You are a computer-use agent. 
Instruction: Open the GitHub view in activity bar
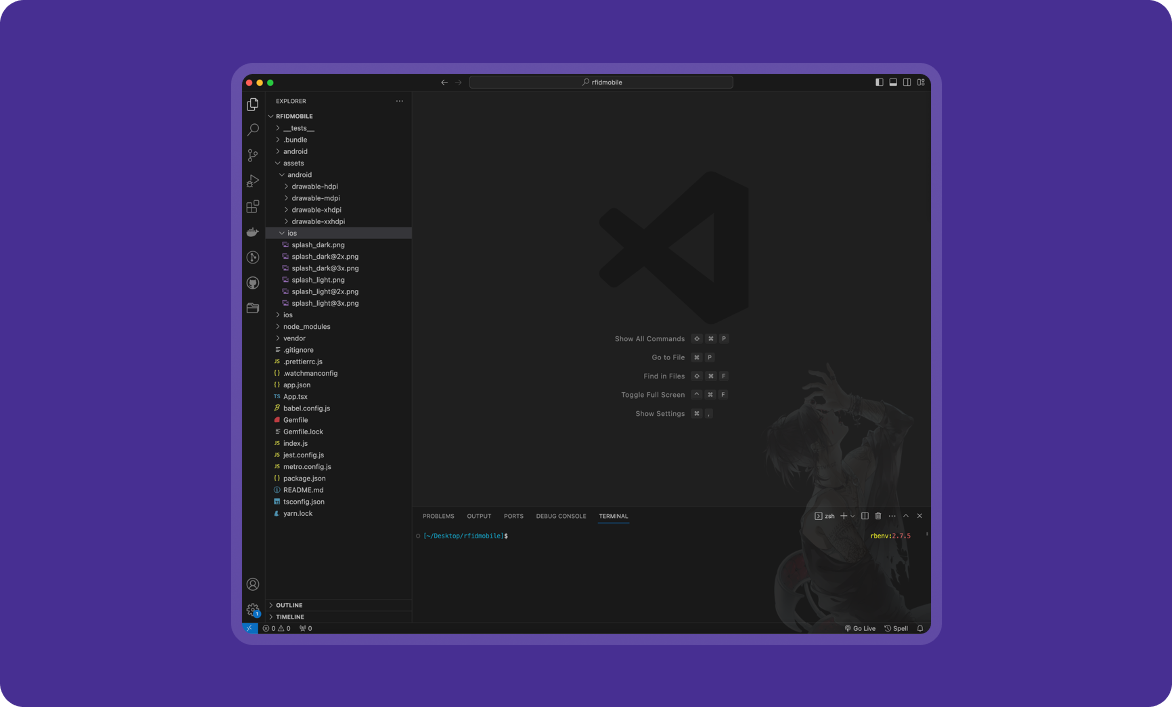253,283
